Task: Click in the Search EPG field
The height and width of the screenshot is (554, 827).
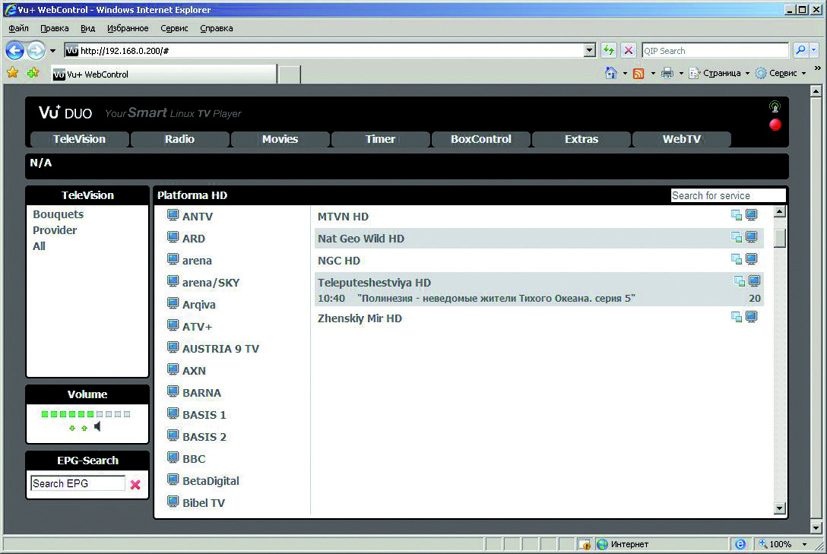Action: [78, 483]
